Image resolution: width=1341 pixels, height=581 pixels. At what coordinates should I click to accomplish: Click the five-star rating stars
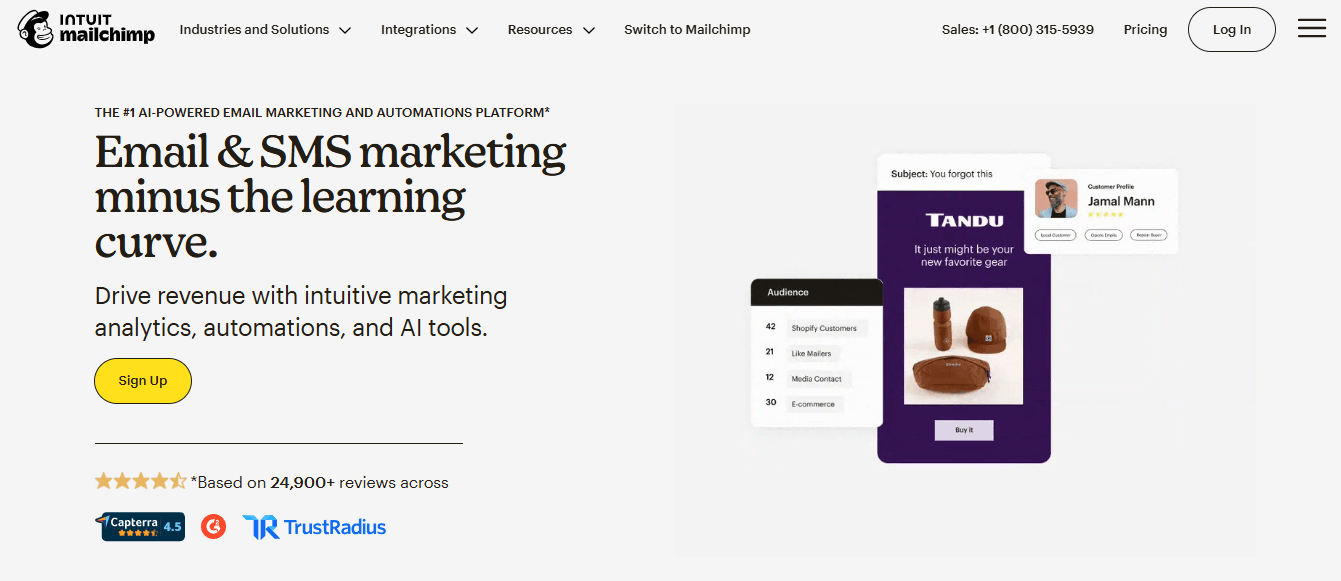(140, 482)
